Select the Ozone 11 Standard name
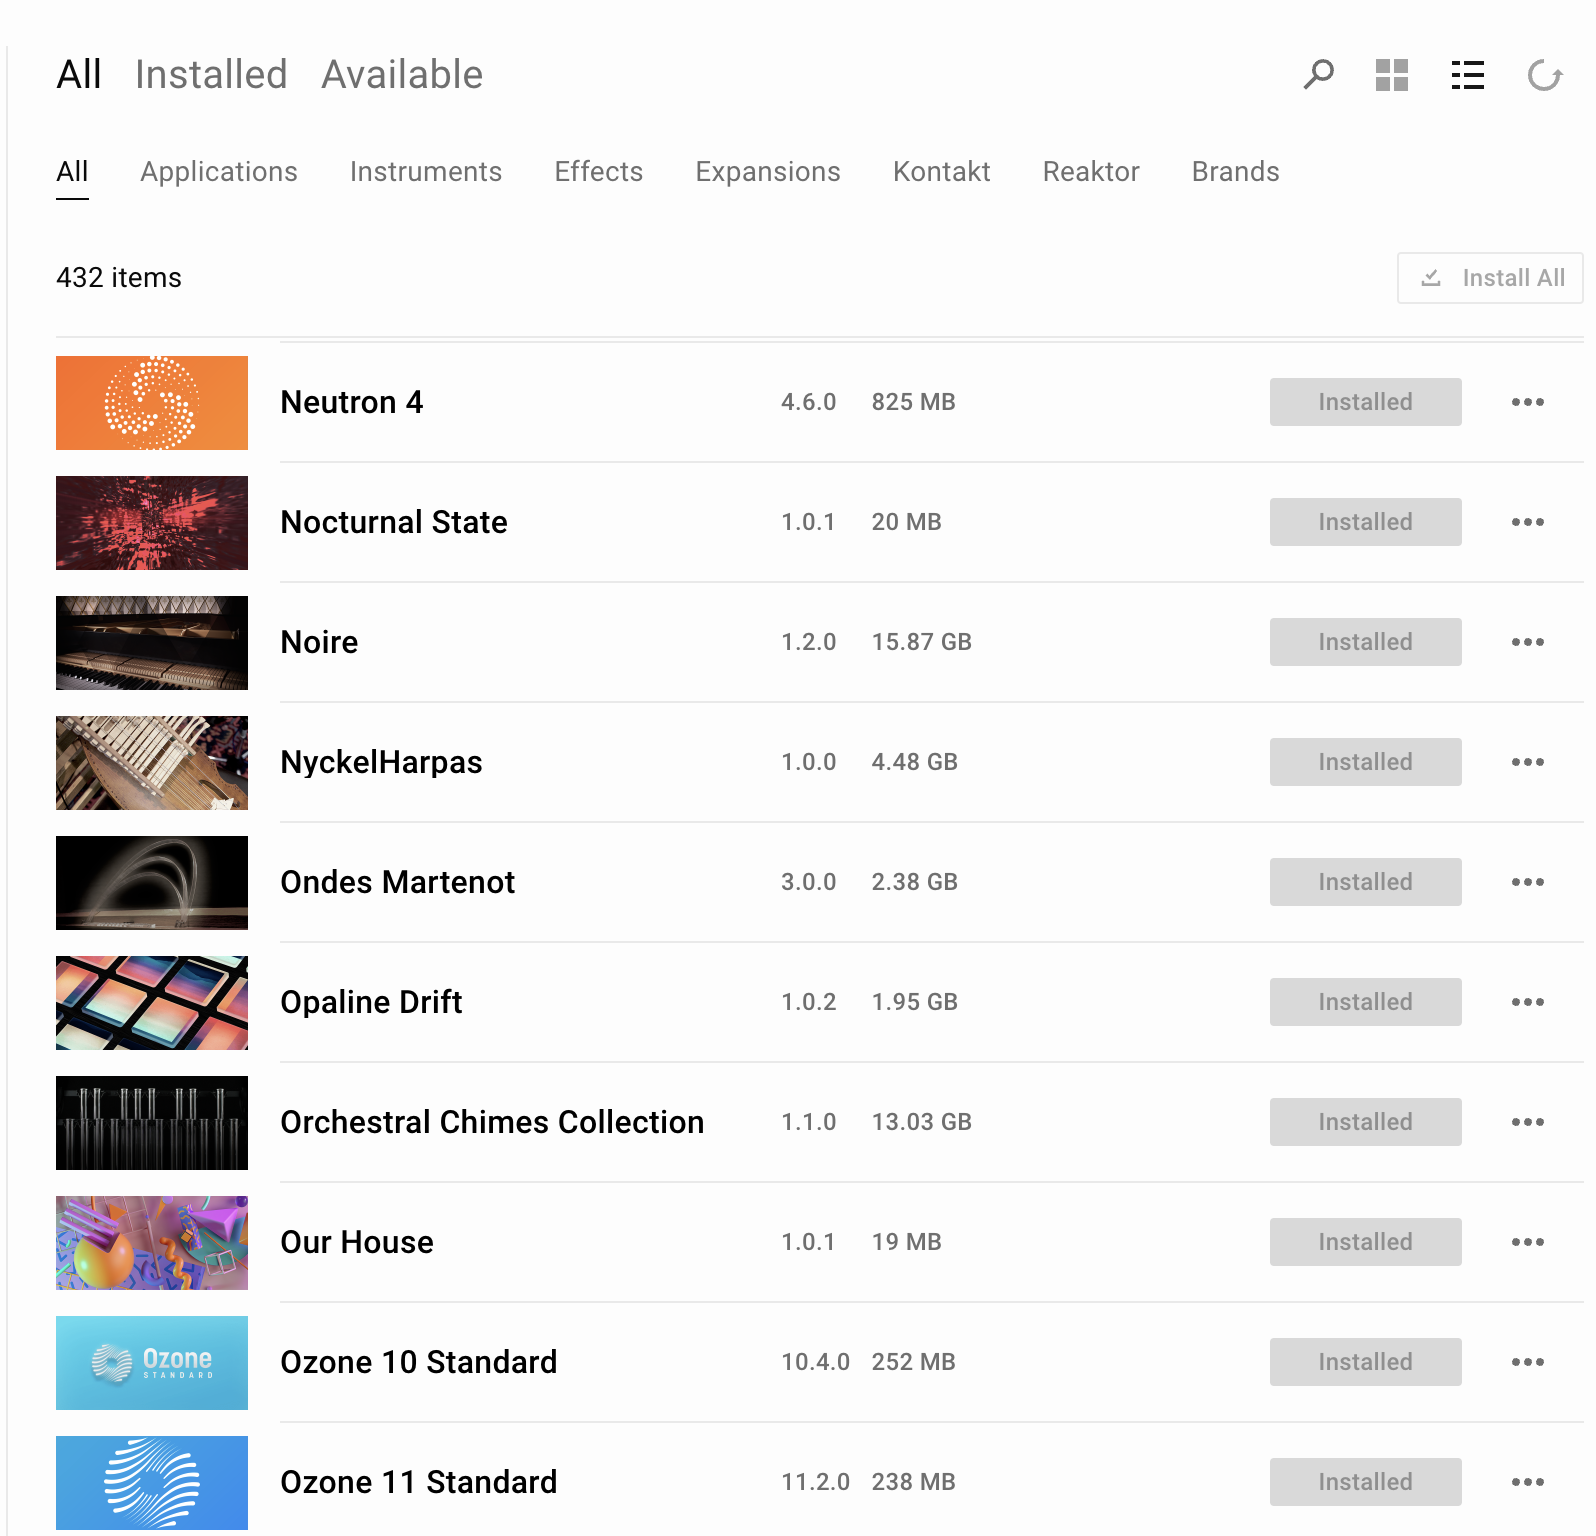 tap(419, 1482)
